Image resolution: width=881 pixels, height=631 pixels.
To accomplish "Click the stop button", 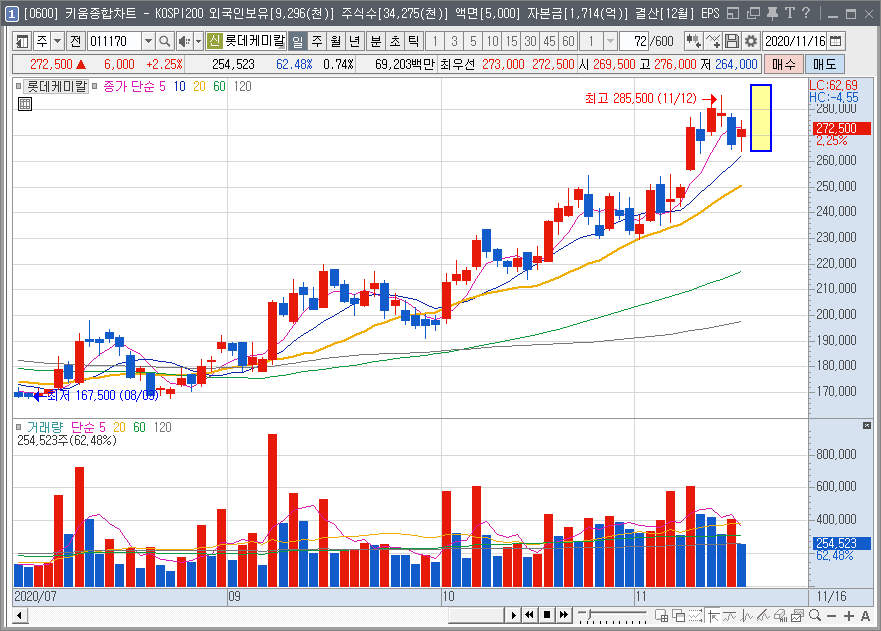I will point(547,615).
